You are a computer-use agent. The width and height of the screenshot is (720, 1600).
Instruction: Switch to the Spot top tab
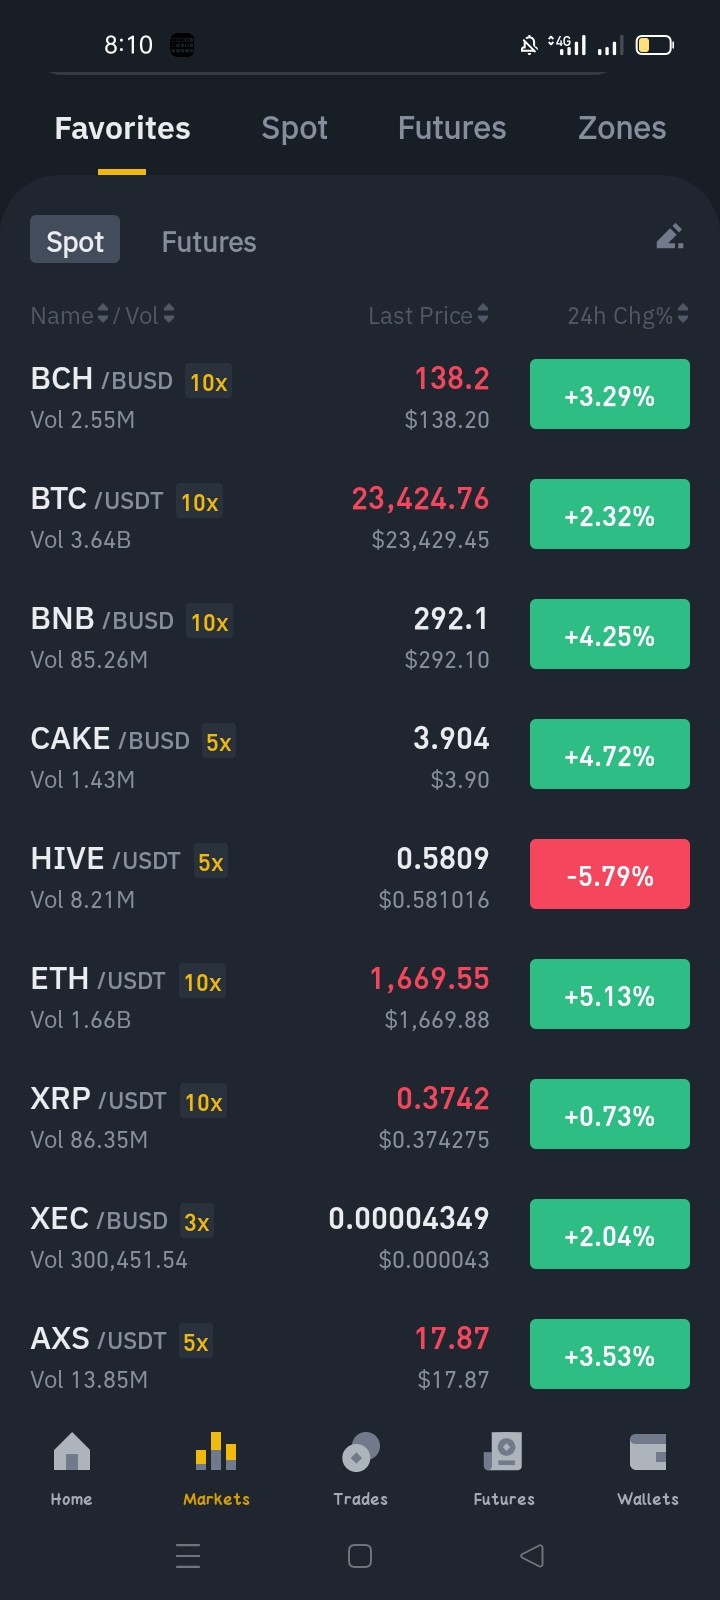tap(294, 128)
